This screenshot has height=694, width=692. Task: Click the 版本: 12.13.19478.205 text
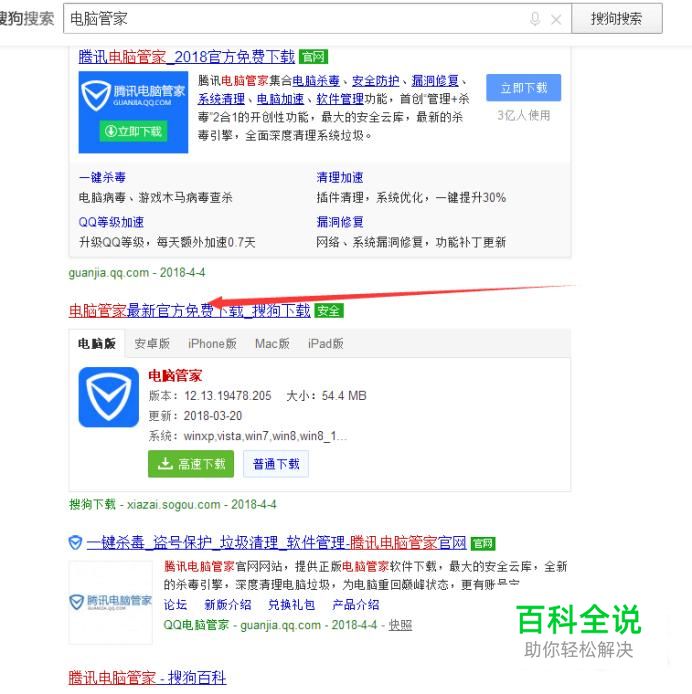coord(210,396)
